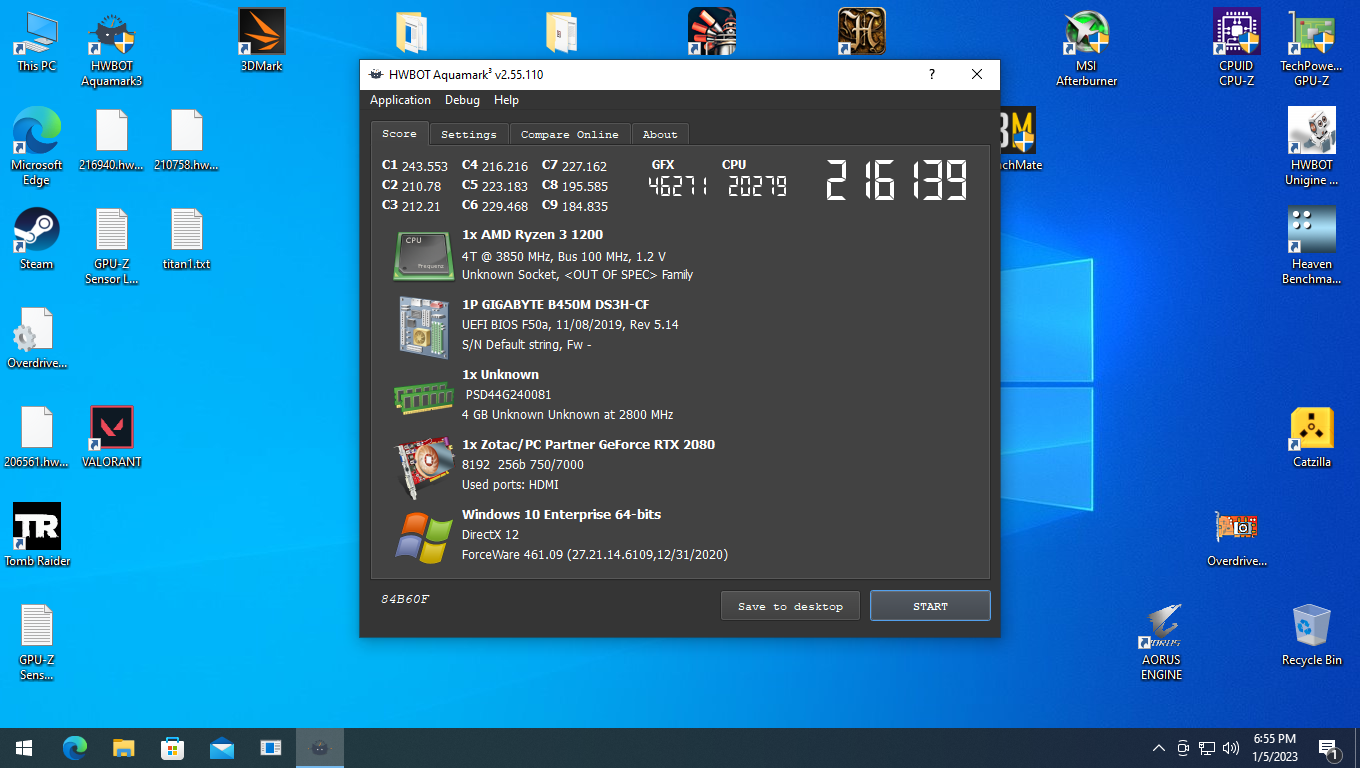Click Save to desktop button

790,606
